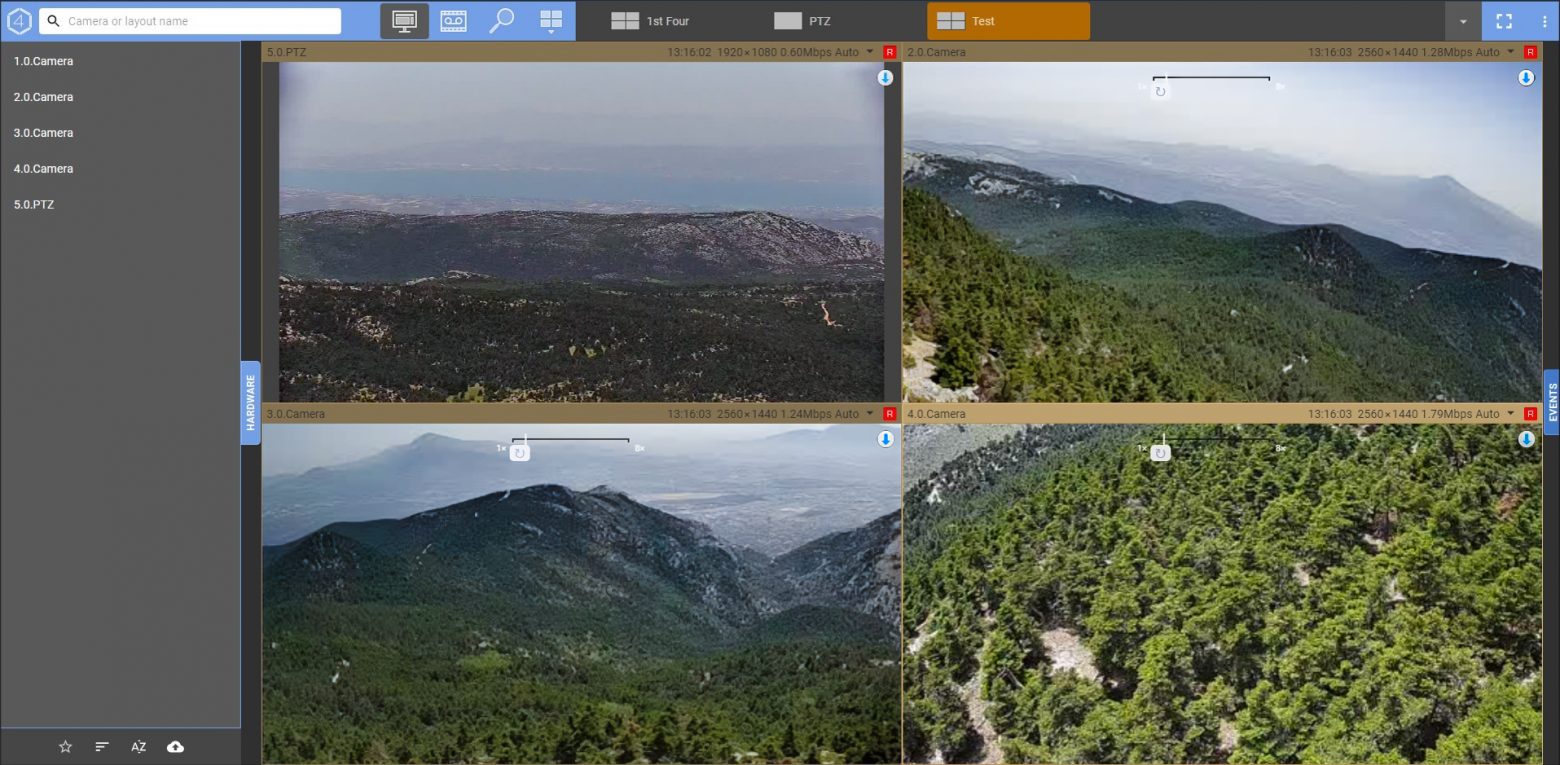Screen dimensions: 1560x765
Task: Expand the HARDWARE side panel
Action: click(250, 403)
